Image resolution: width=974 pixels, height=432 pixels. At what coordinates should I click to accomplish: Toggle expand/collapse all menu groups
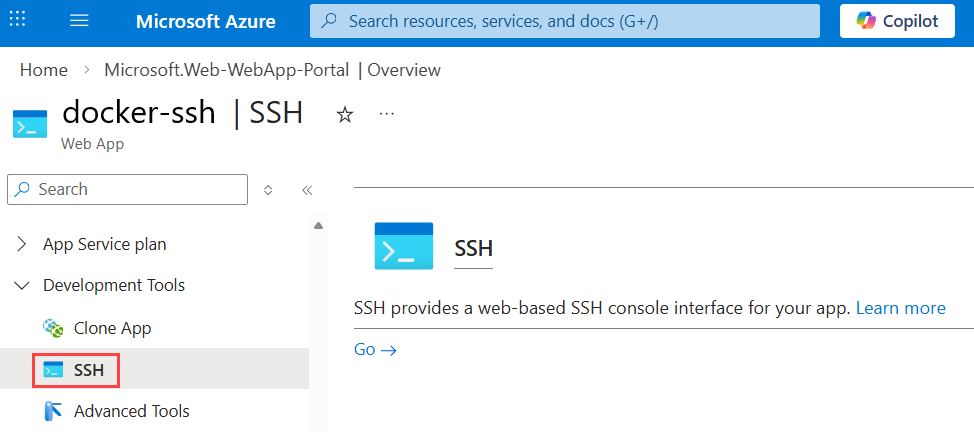coord(268,190)
